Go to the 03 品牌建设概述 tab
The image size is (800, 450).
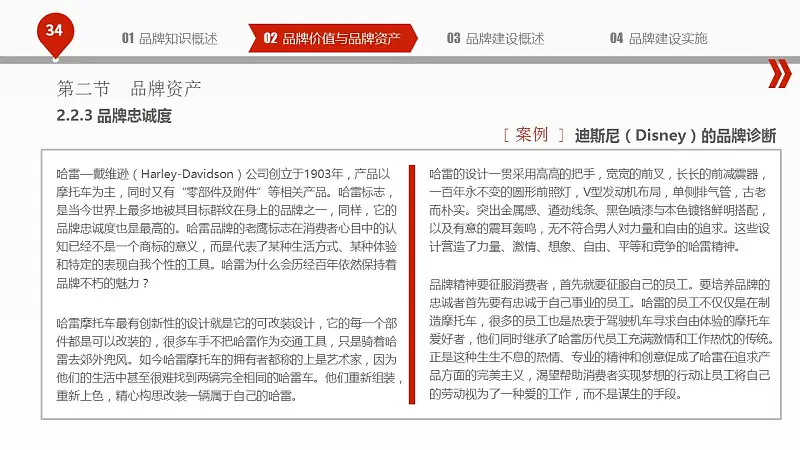[495, 38]
